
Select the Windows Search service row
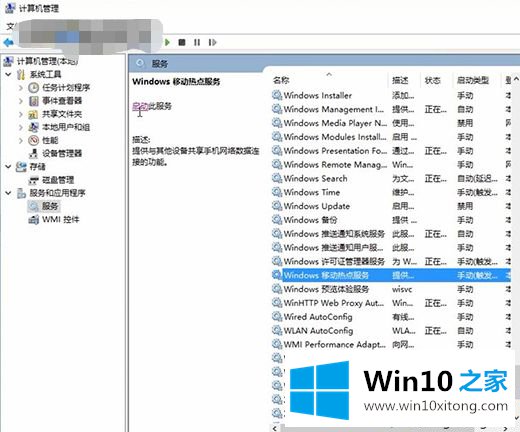pyautogui.click(x=391, y=178)
